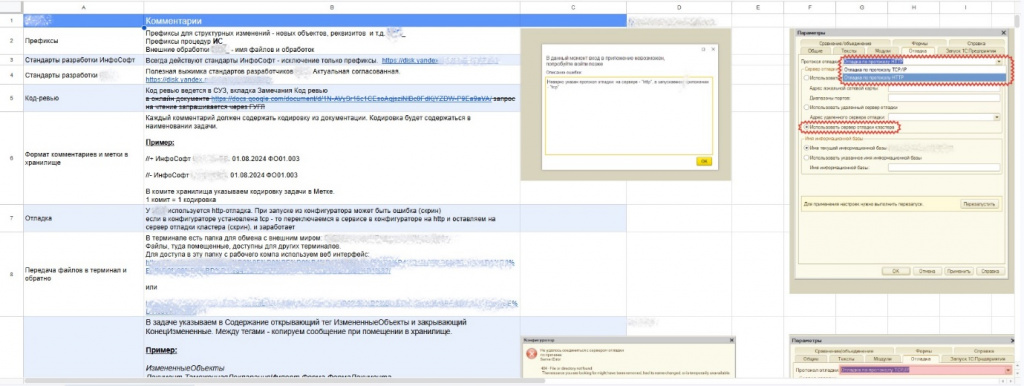Click the 'Имя информационной базы' input field

coord(944,168)
